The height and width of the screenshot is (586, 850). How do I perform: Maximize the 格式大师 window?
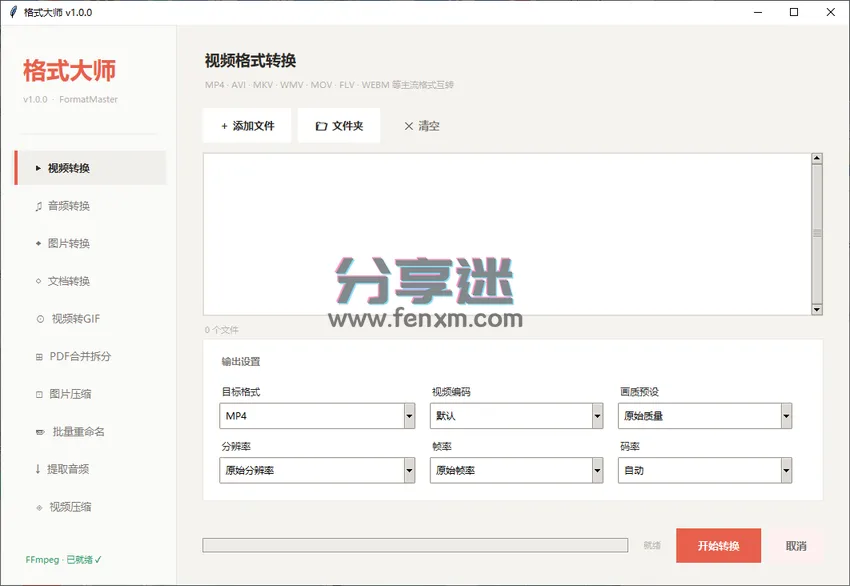tap(794, 12)
